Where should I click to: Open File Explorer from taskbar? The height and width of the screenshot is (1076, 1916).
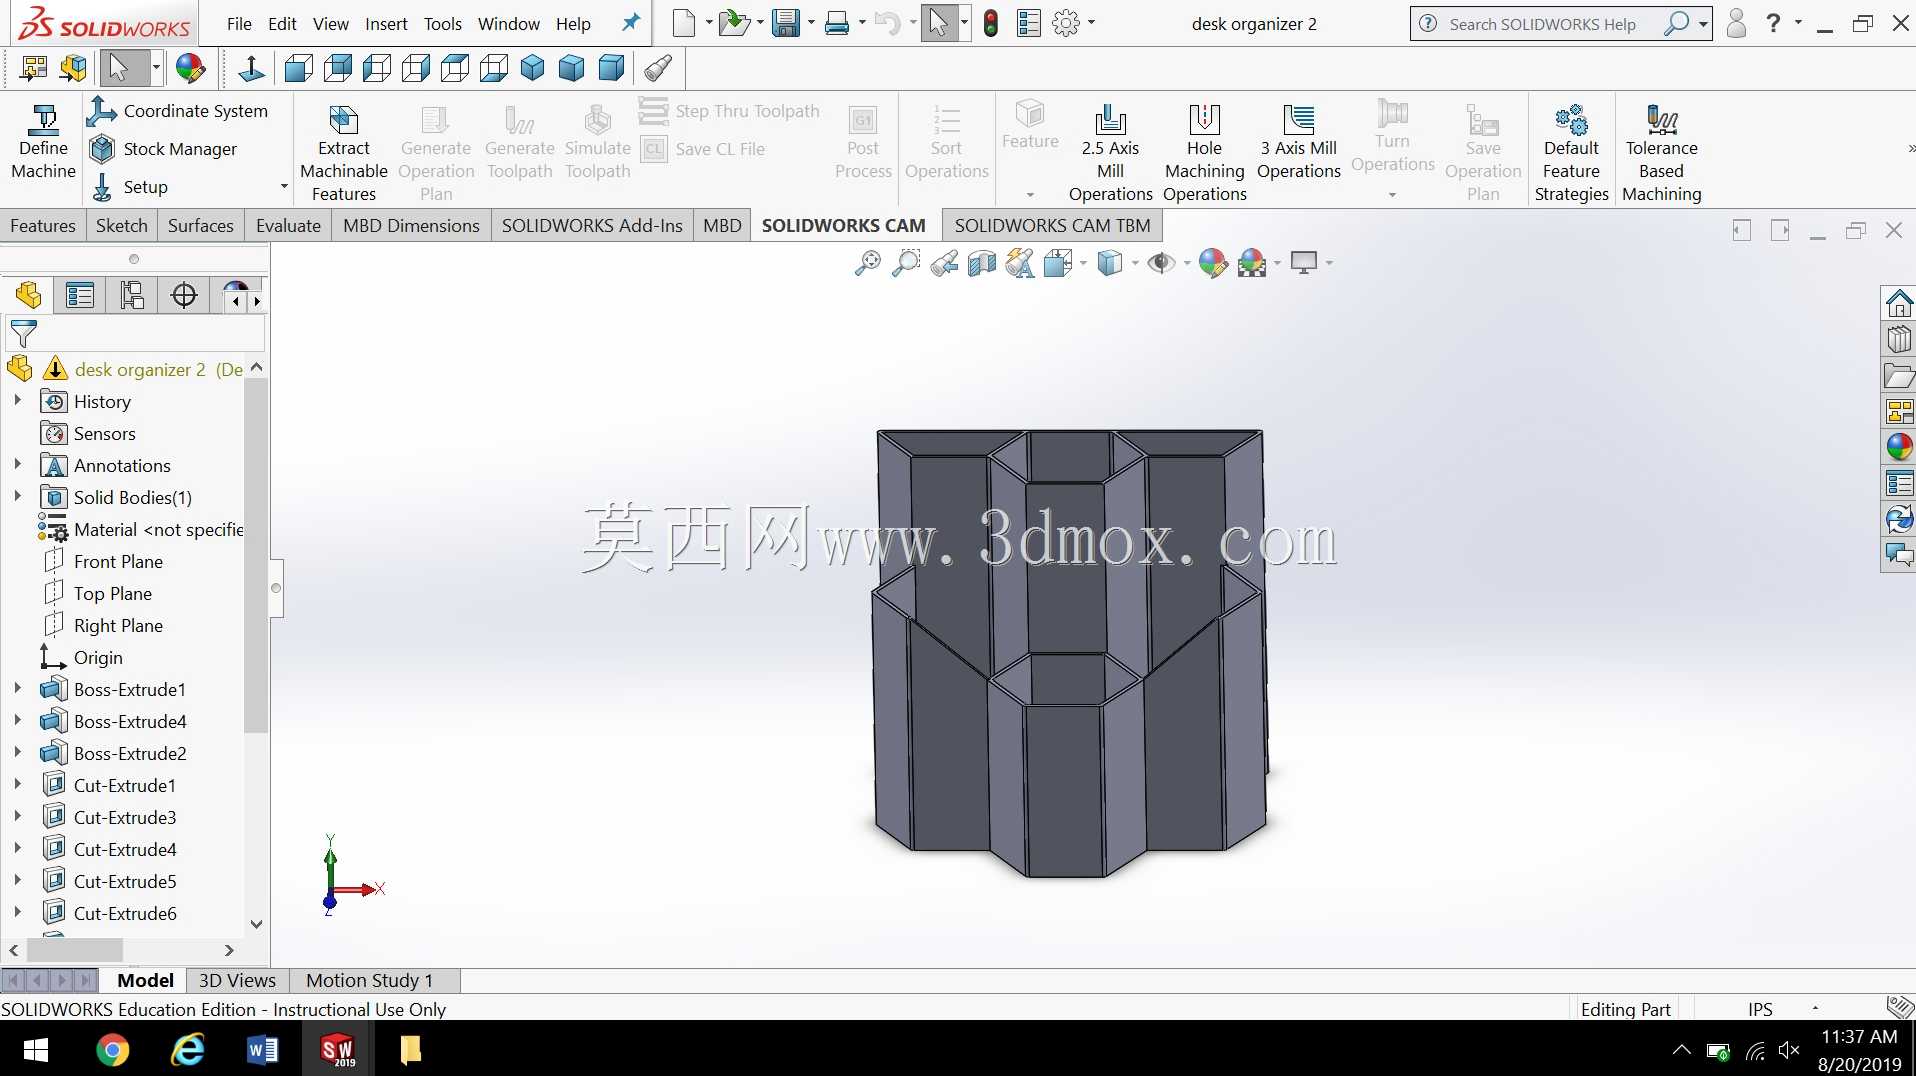pyautogui.click(x=410, y=1050)
